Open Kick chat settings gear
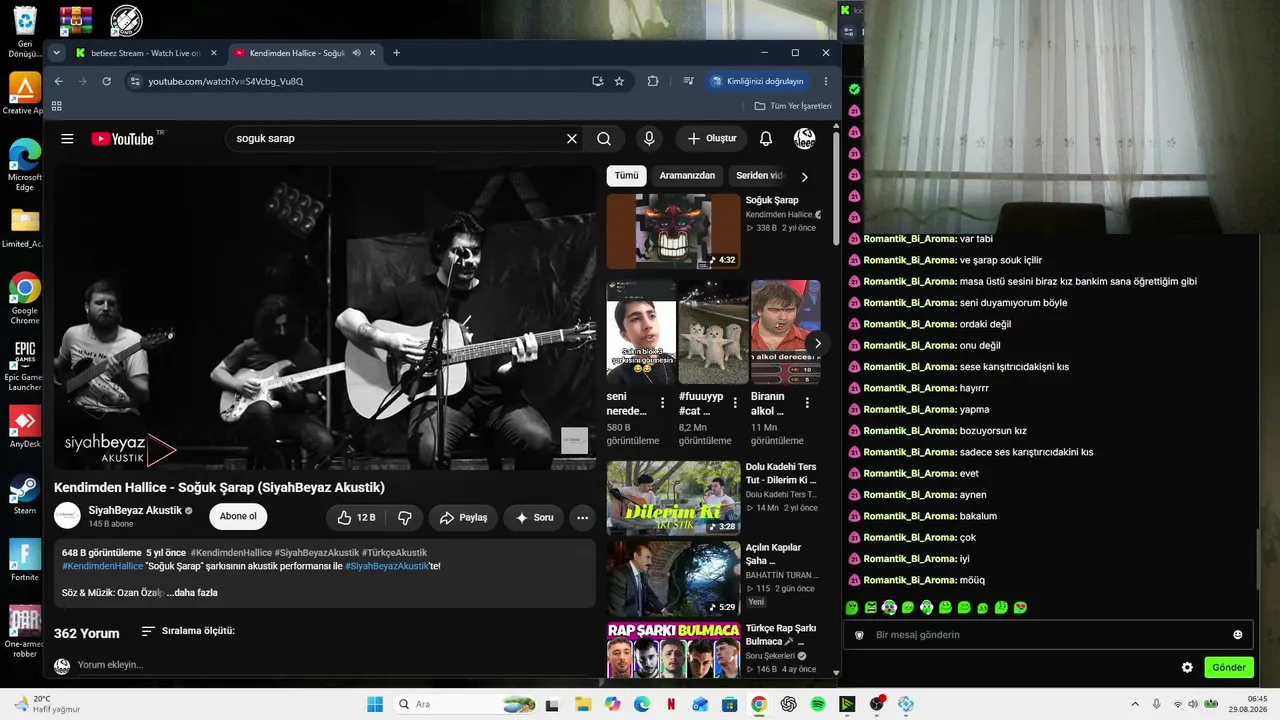The width and height of the screenshot is (1280, 720). [x=1187, y=668]
